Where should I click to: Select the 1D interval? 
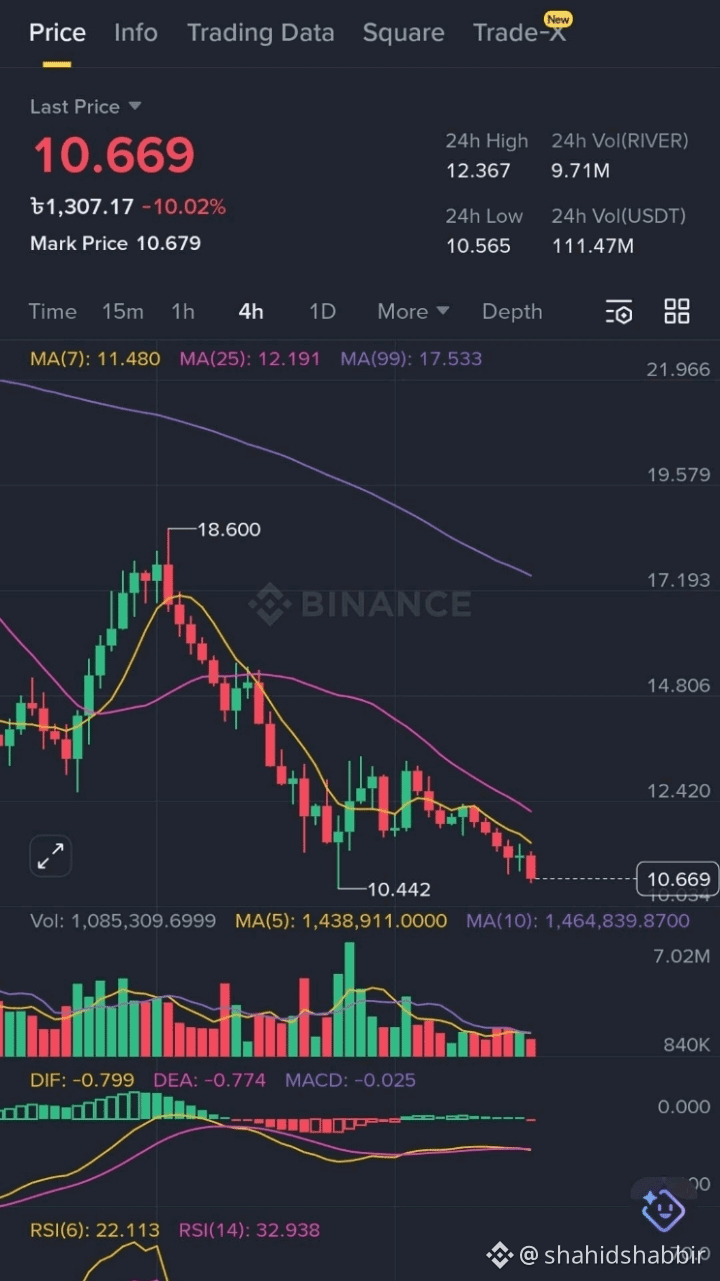pos(322,312)
